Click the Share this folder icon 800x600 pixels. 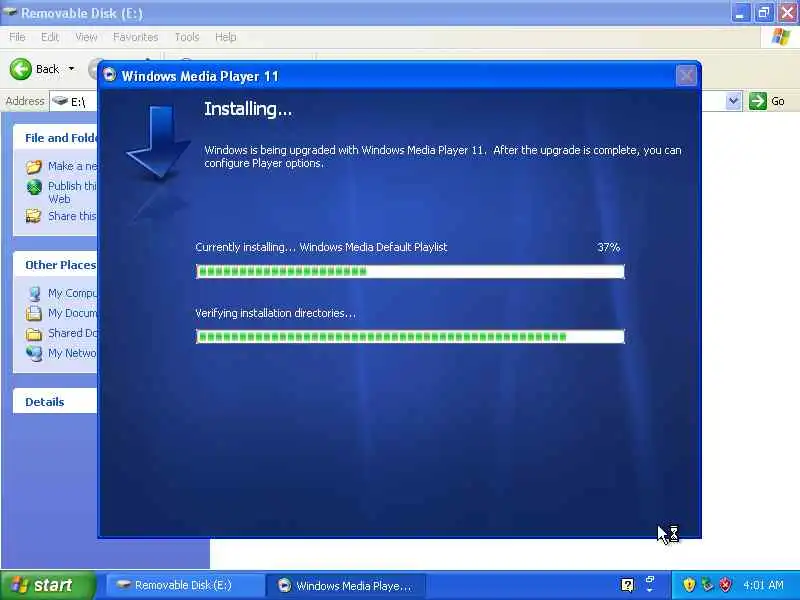pos(34,216)
